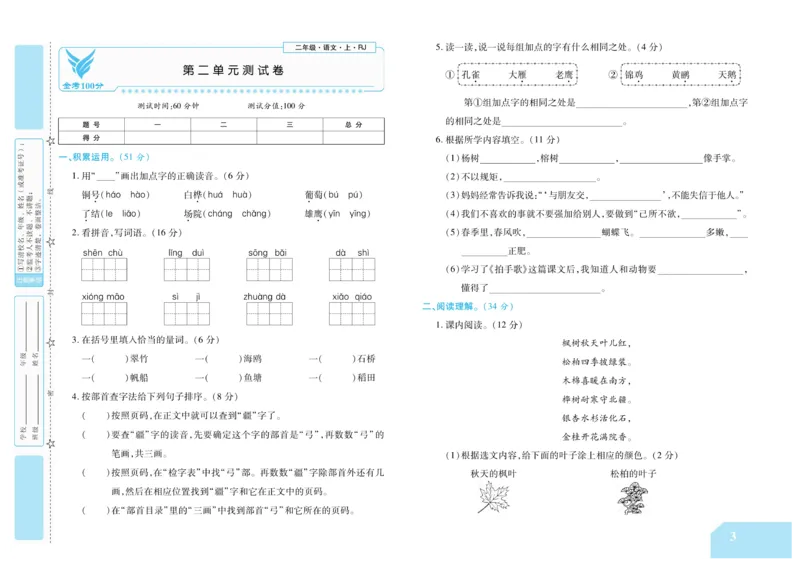The height and width of the screenshot is (583, 800).
Task: Expand the dotted box around 锦鸡 黄鹂 天鹅
Action: tap(680, 74)
